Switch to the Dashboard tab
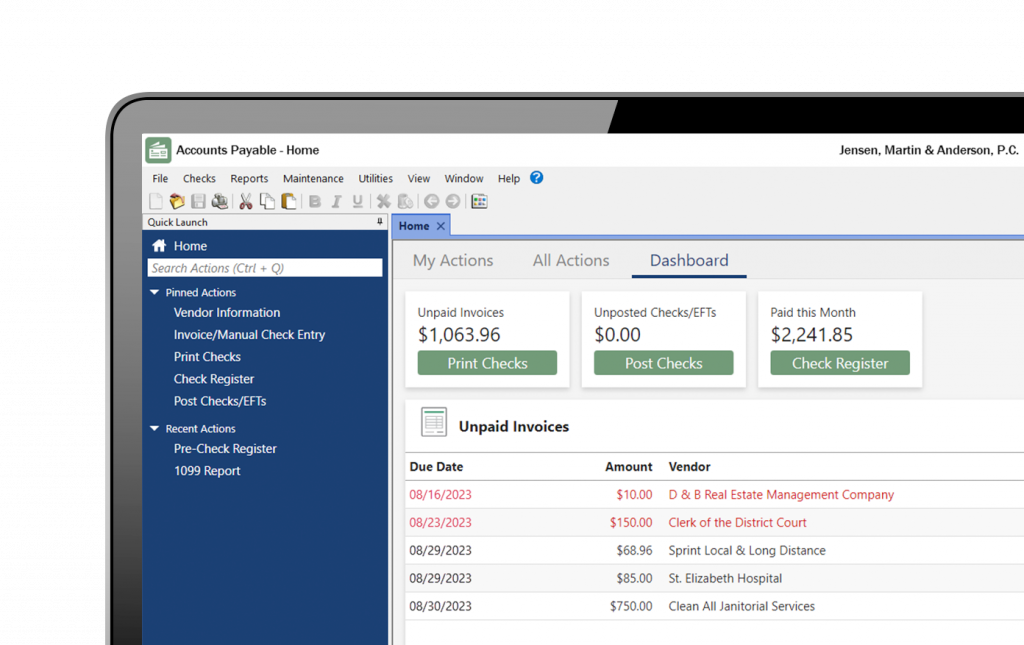This screenshot has height=645, width=1024. [688, 260]
